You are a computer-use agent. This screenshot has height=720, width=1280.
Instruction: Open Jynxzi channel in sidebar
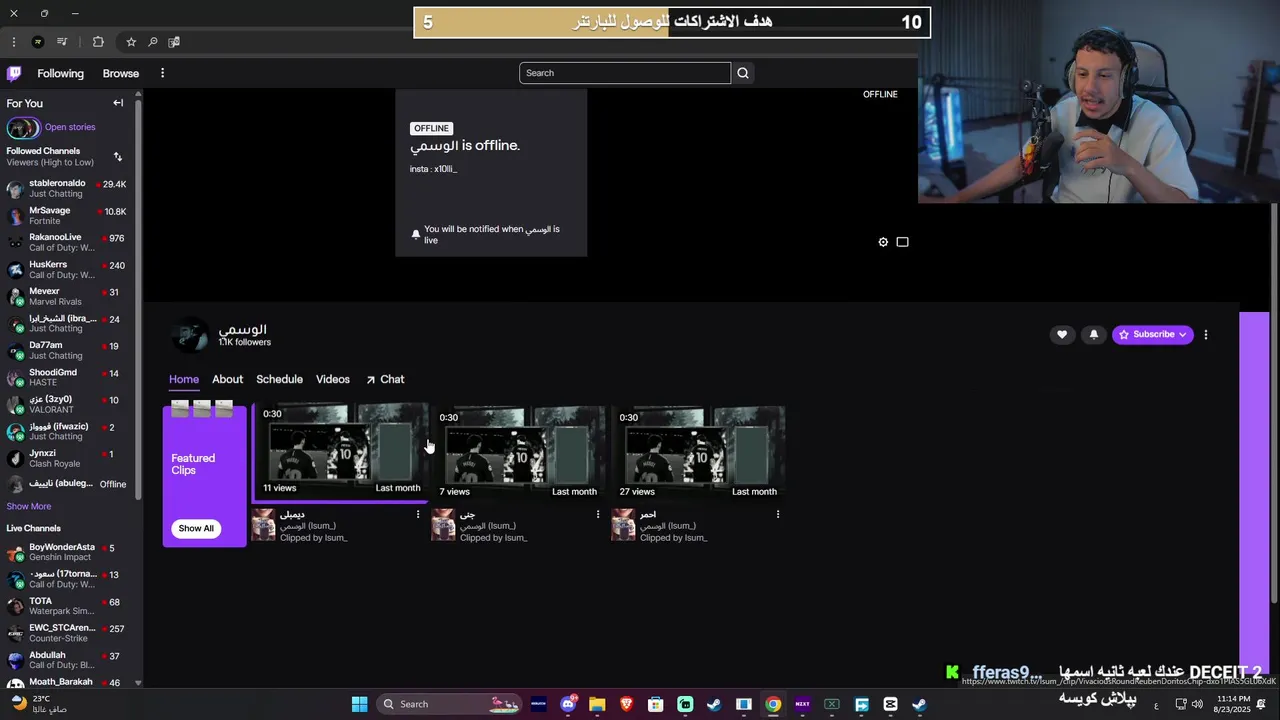[69, 458]
